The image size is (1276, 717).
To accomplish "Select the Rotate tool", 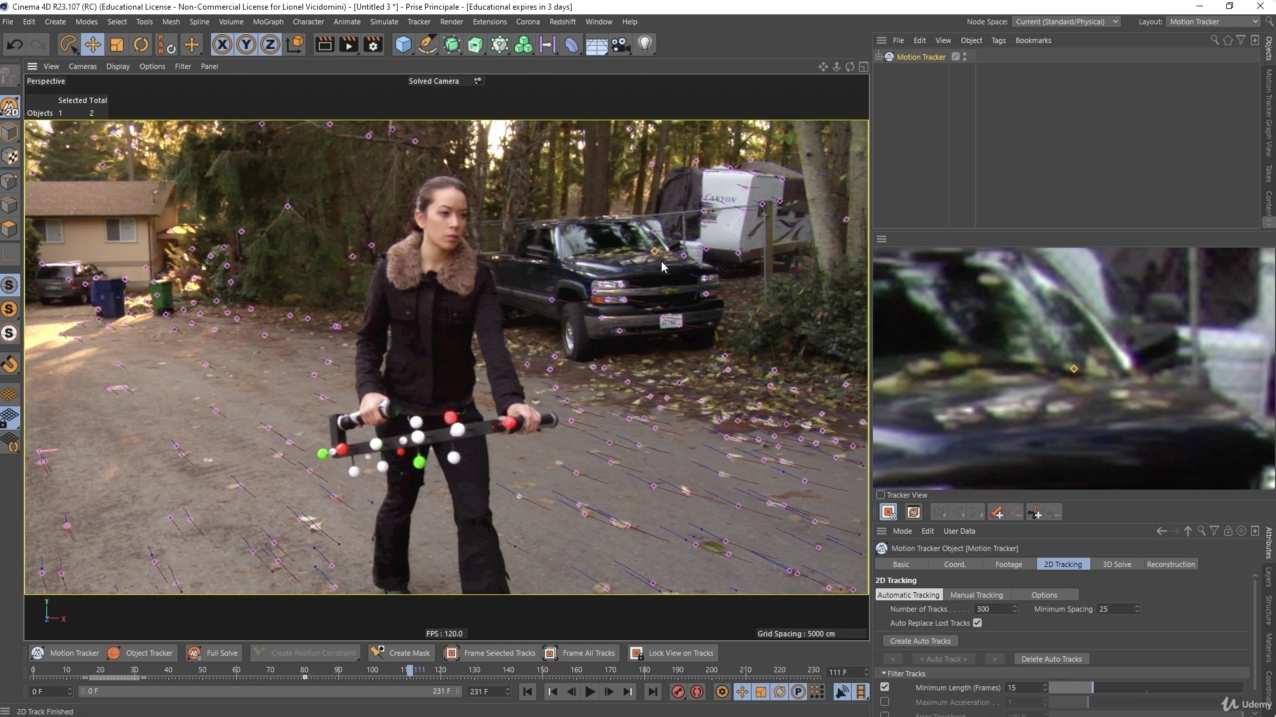I will 141,44.
